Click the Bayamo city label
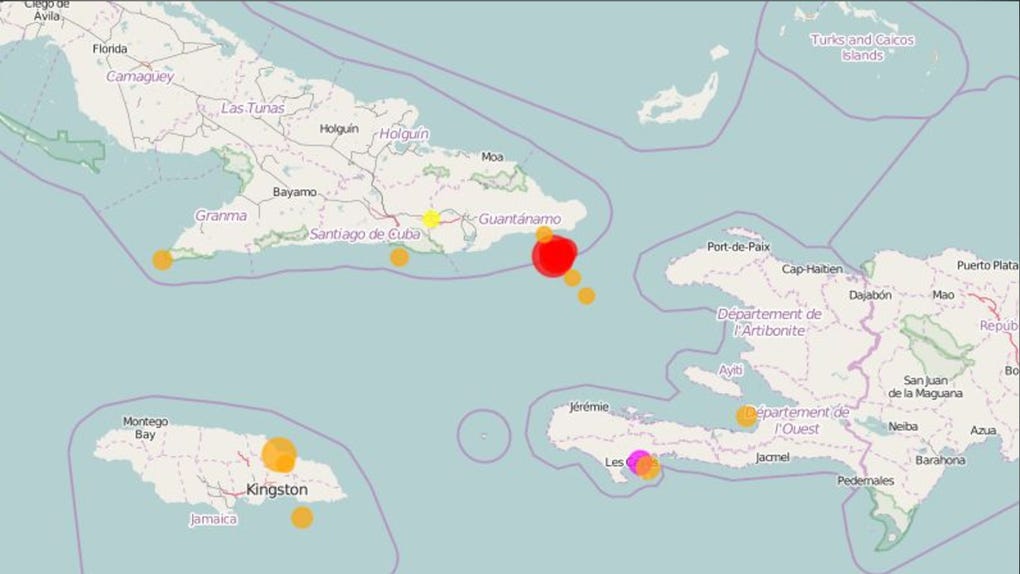Screen dimensions: 1020x574 click(x=295, y=191)
